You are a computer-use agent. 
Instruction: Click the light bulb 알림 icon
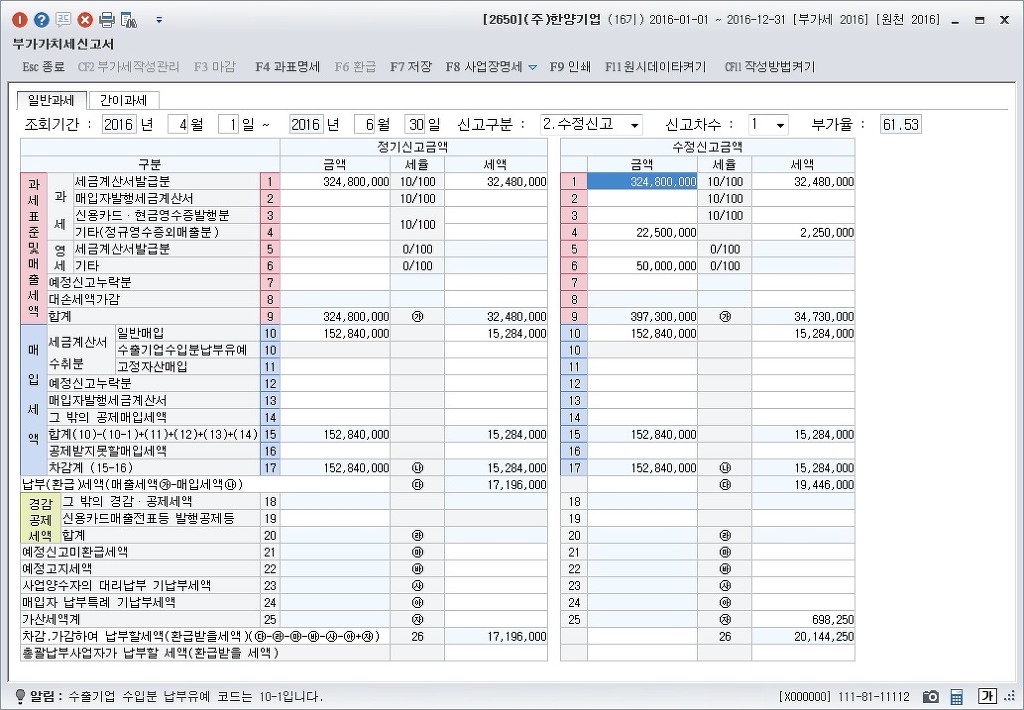click(20, 696)
